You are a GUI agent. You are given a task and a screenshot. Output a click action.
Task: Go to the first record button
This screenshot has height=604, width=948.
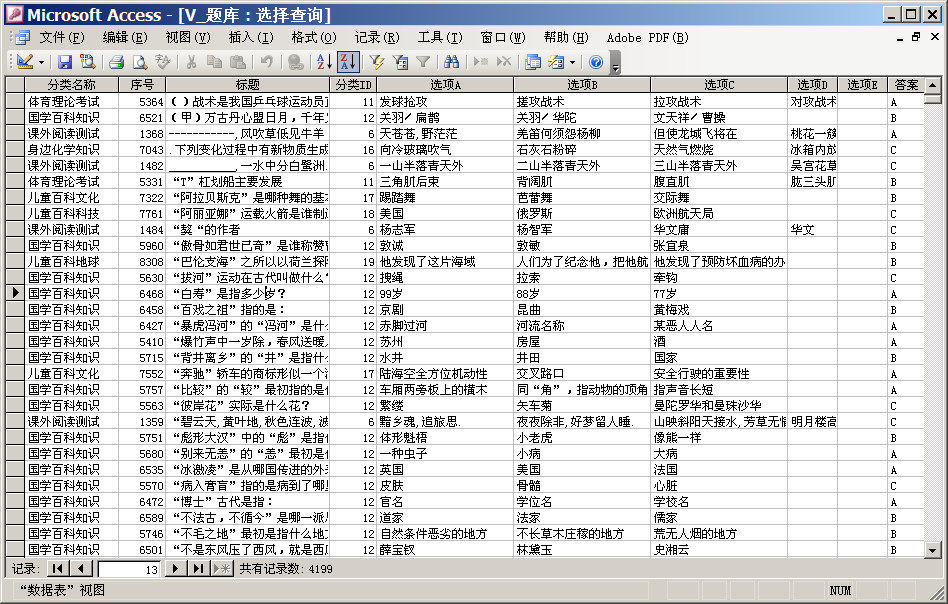(57, 568)
